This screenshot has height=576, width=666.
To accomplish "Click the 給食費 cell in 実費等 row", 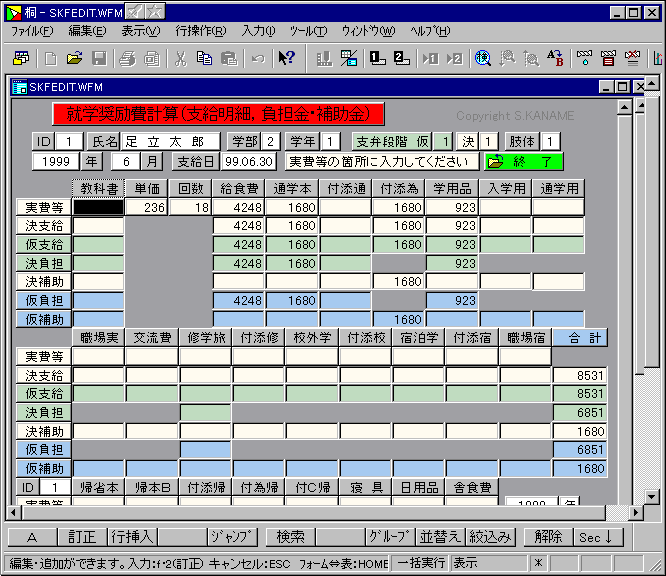I will click(x=239, y=207).
